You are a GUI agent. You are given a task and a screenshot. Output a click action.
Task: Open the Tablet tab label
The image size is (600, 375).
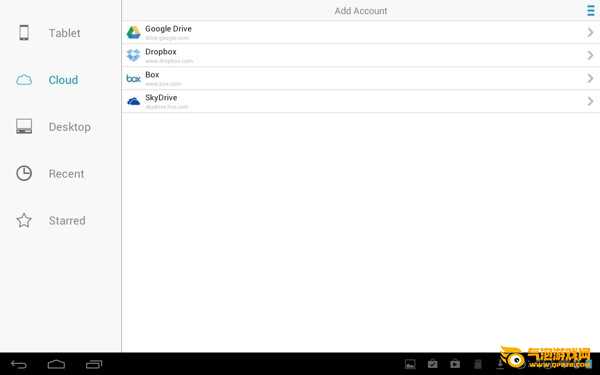point(64,33)
